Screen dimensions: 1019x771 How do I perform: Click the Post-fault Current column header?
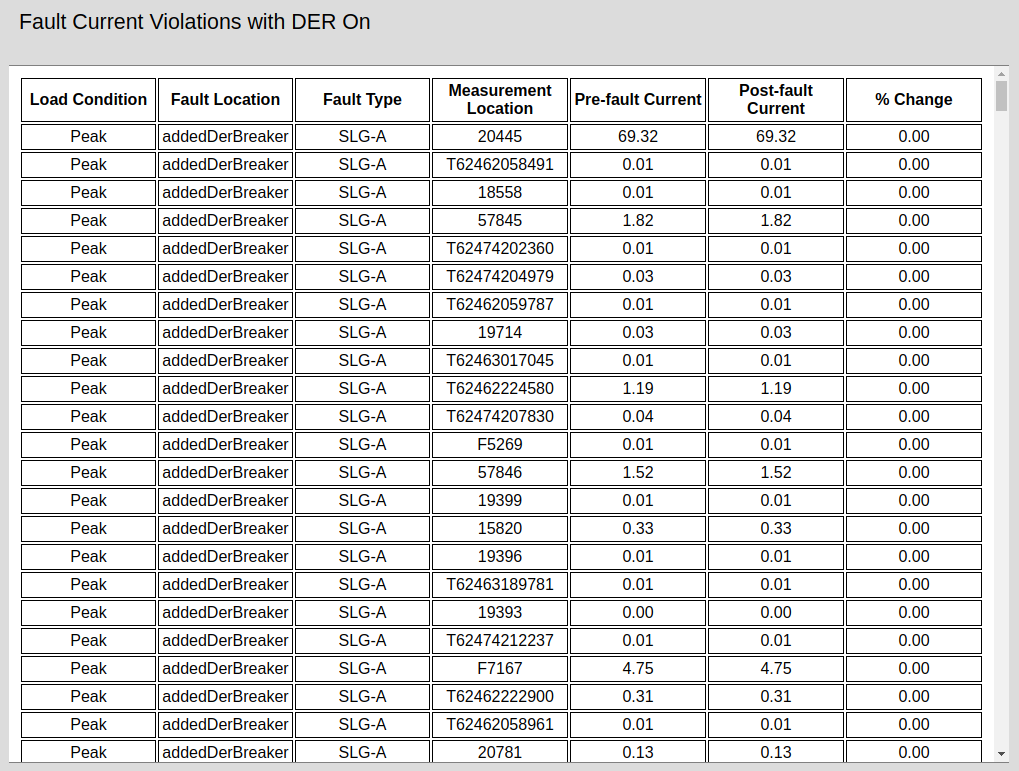(776, 99)
